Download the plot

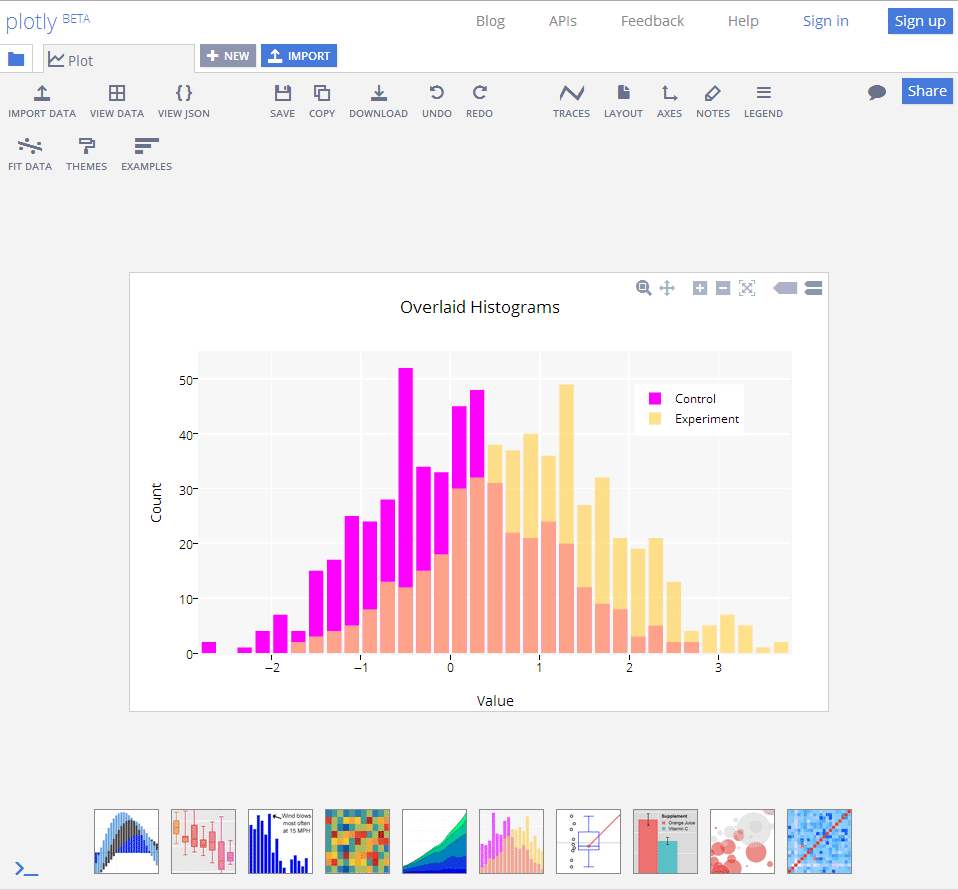click(x=378, y=100)
